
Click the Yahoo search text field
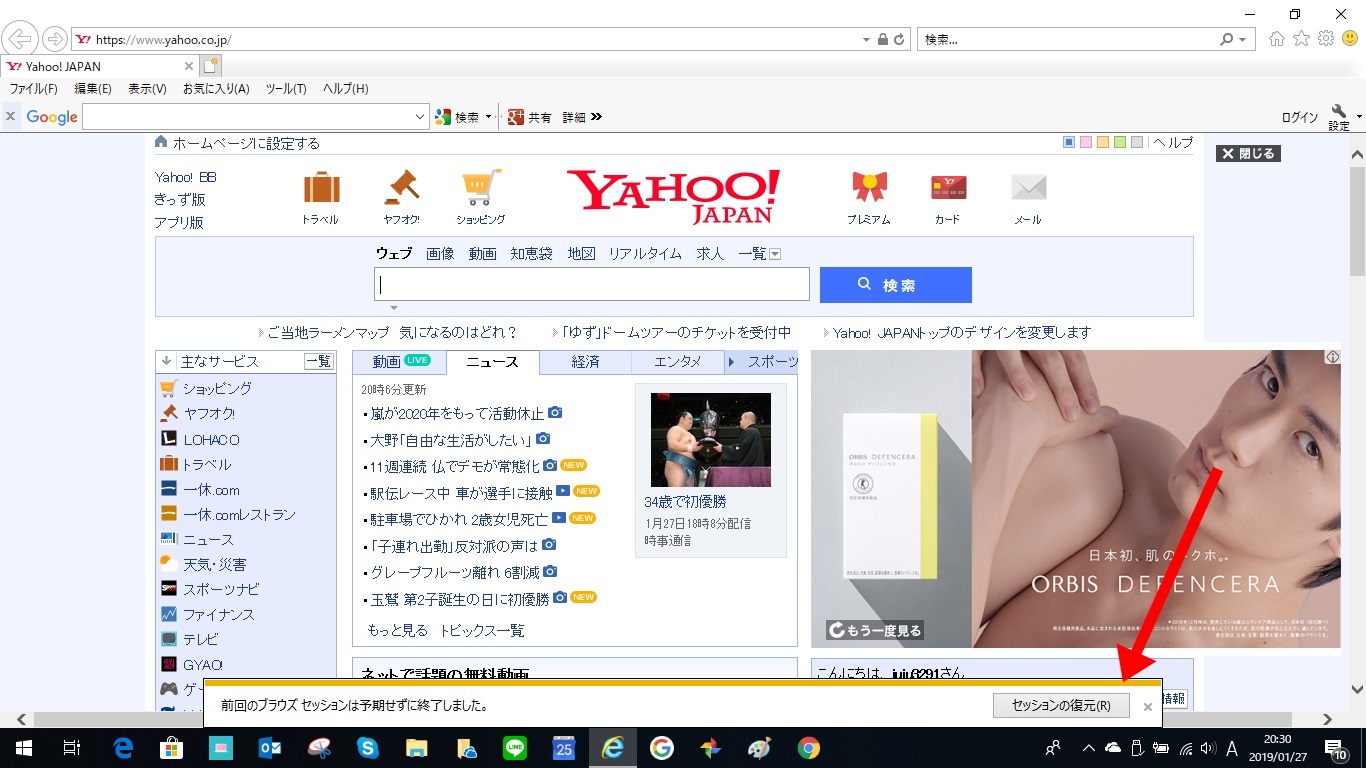[592, 284]
